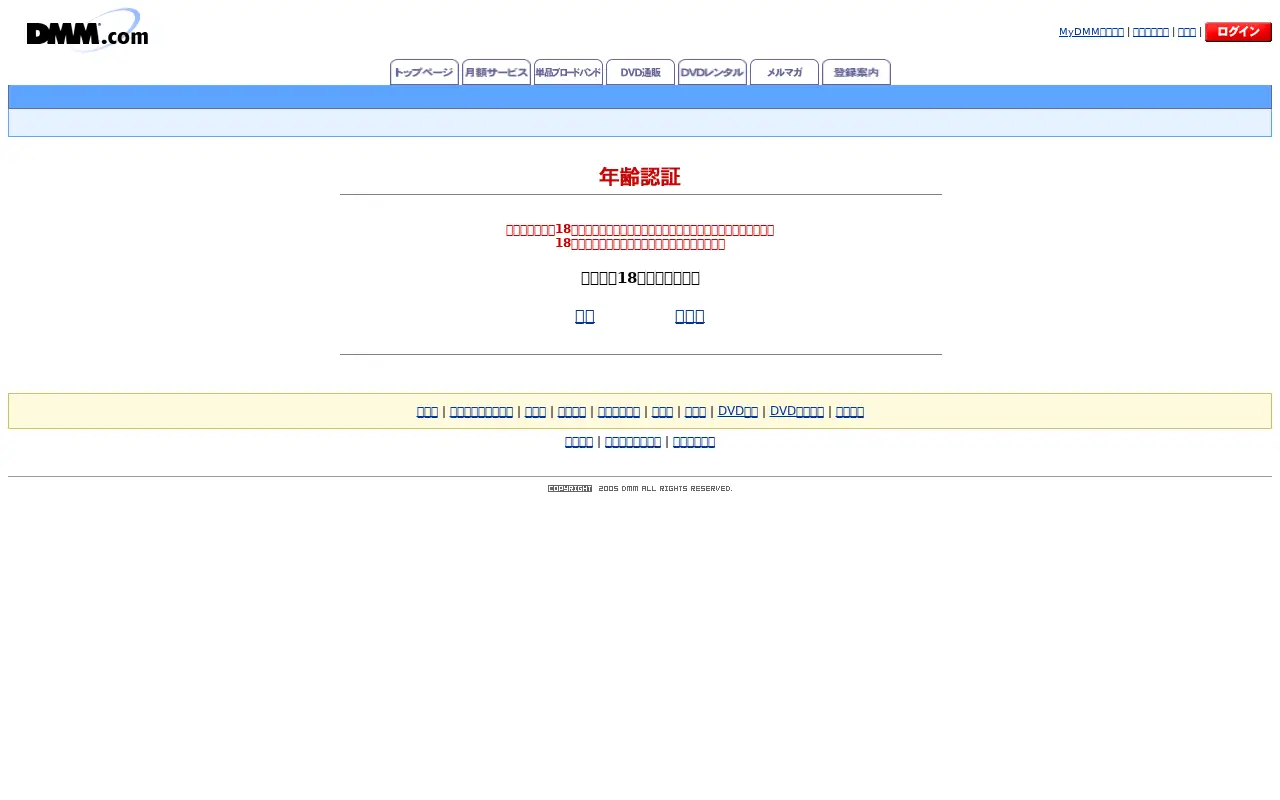Select the 単品ブロードバンド tab

[568, 72]
